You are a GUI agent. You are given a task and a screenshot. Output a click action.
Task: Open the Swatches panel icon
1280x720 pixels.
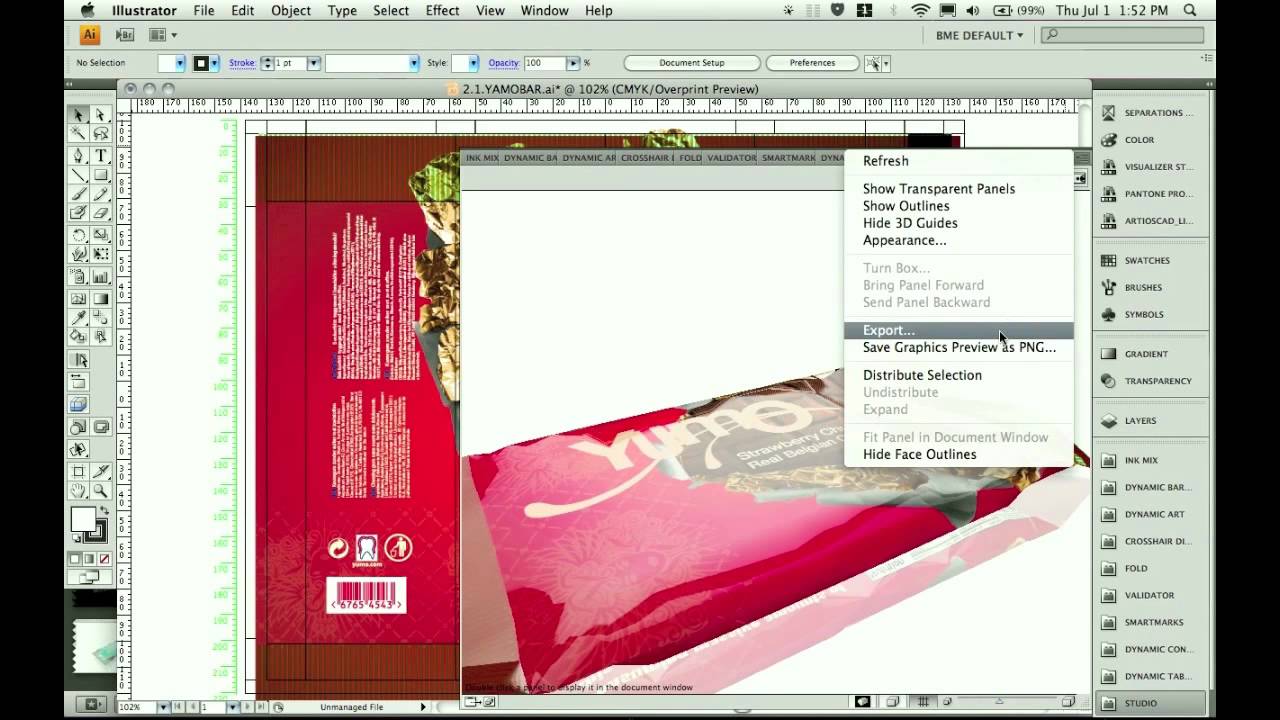click(x=1108, y=260)
